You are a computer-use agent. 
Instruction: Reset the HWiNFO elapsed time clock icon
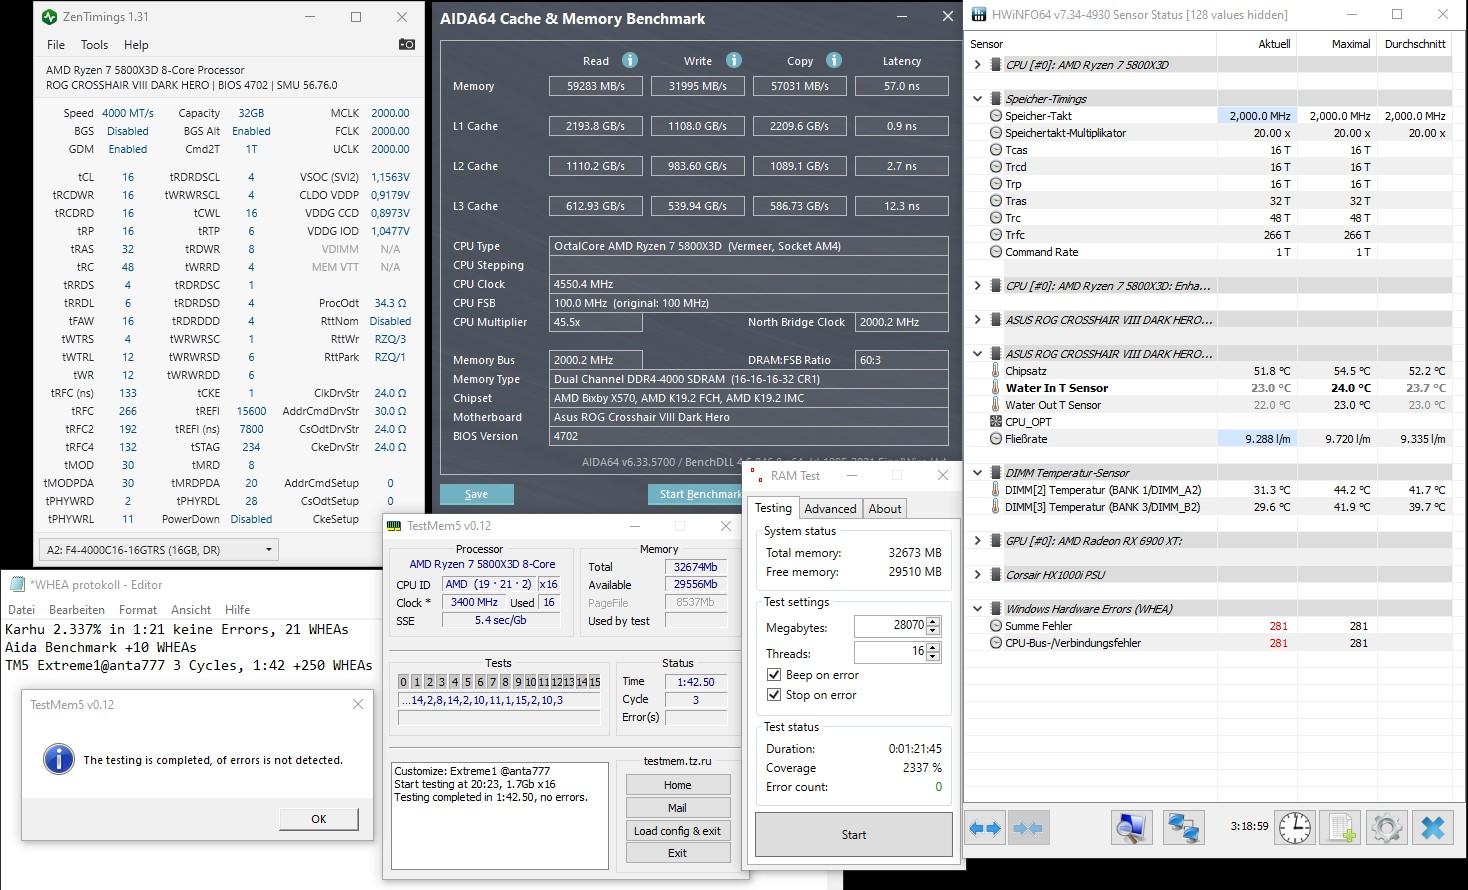pos(1295,828)
